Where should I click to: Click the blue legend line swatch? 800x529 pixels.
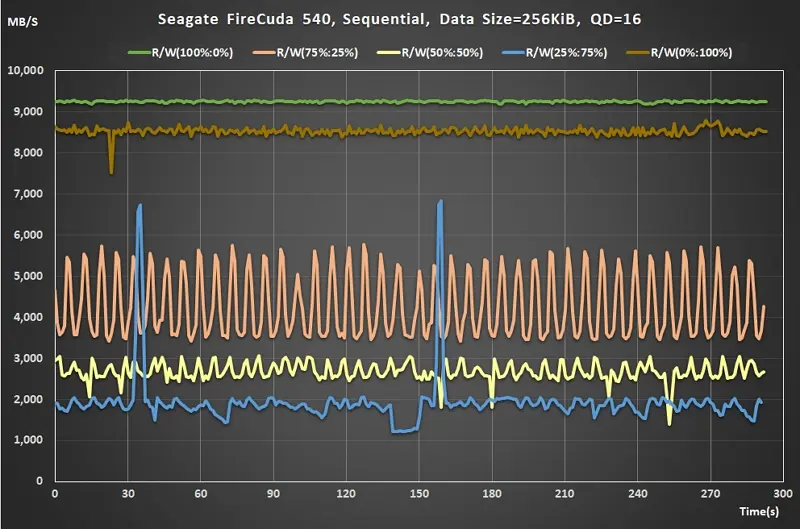(x=513, y=53)
